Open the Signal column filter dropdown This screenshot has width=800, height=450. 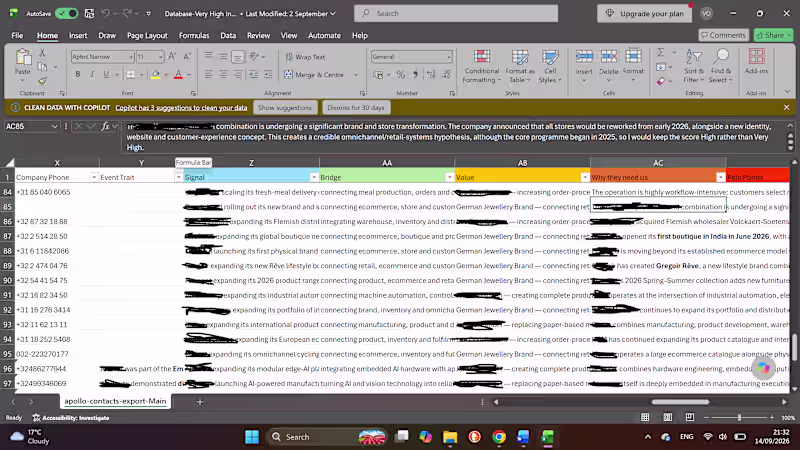(313, 177)
